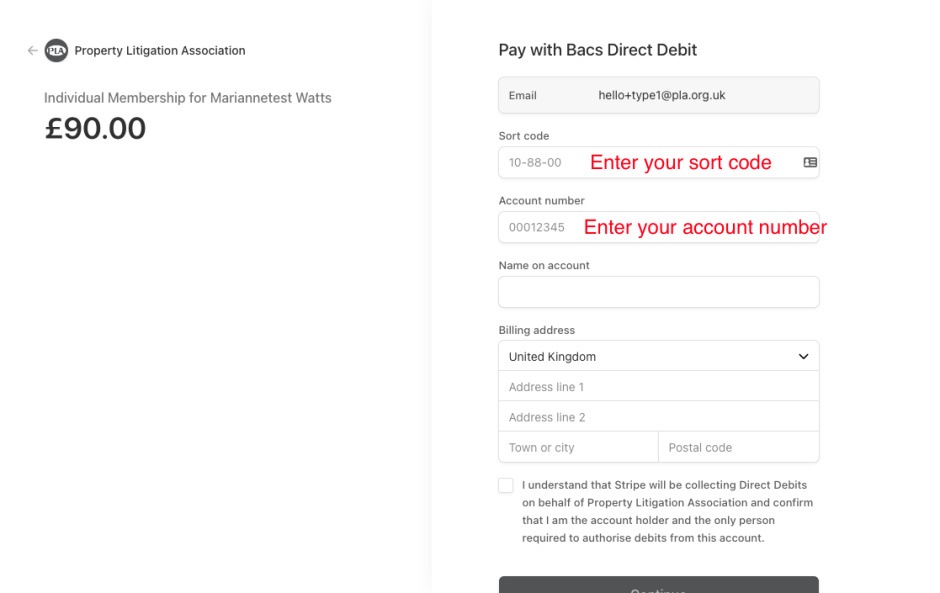Click the Address line 2 field
The height and width of the screenshot is (593, 940).
(659, 417)
